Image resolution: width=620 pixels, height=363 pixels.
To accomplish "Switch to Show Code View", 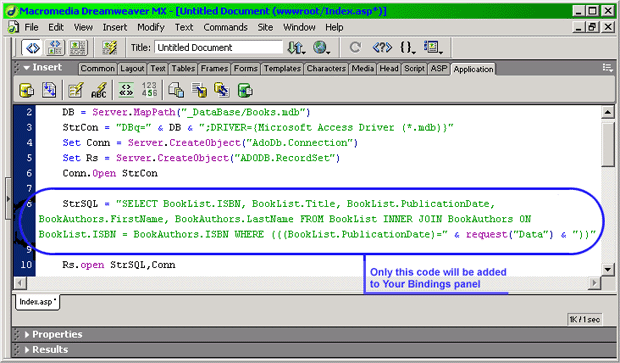I will (x=32, y=48).
